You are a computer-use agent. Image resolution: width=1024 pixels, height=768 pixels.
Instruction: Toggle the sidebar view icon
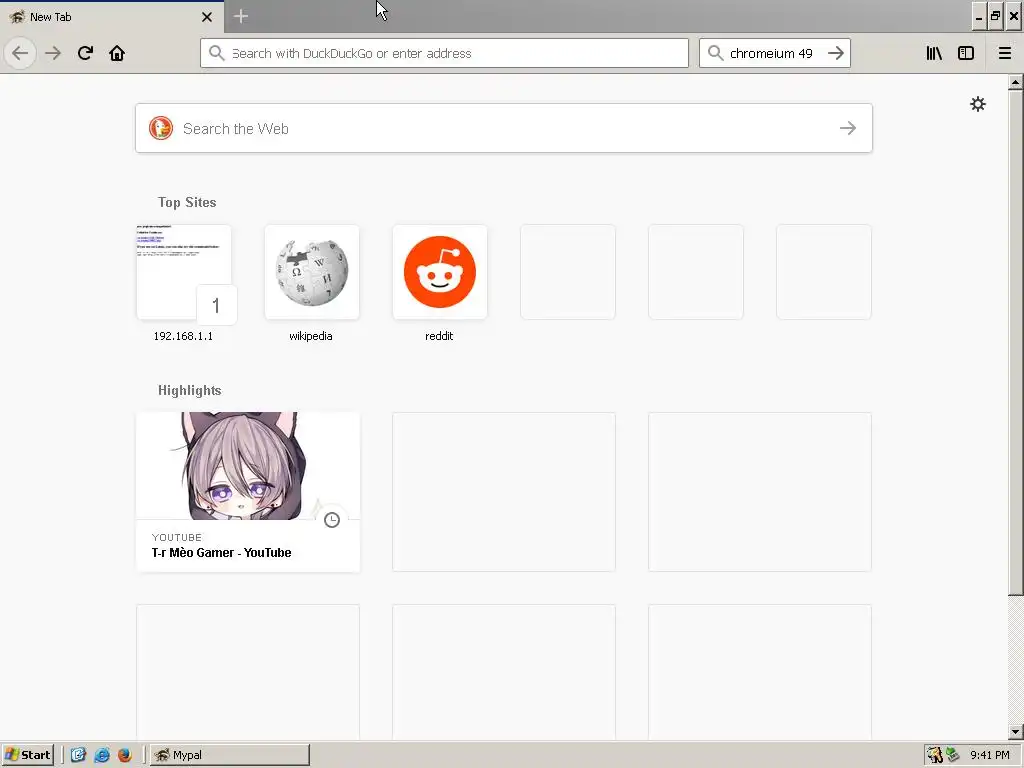pyautogui.click(x=966, y=53)
